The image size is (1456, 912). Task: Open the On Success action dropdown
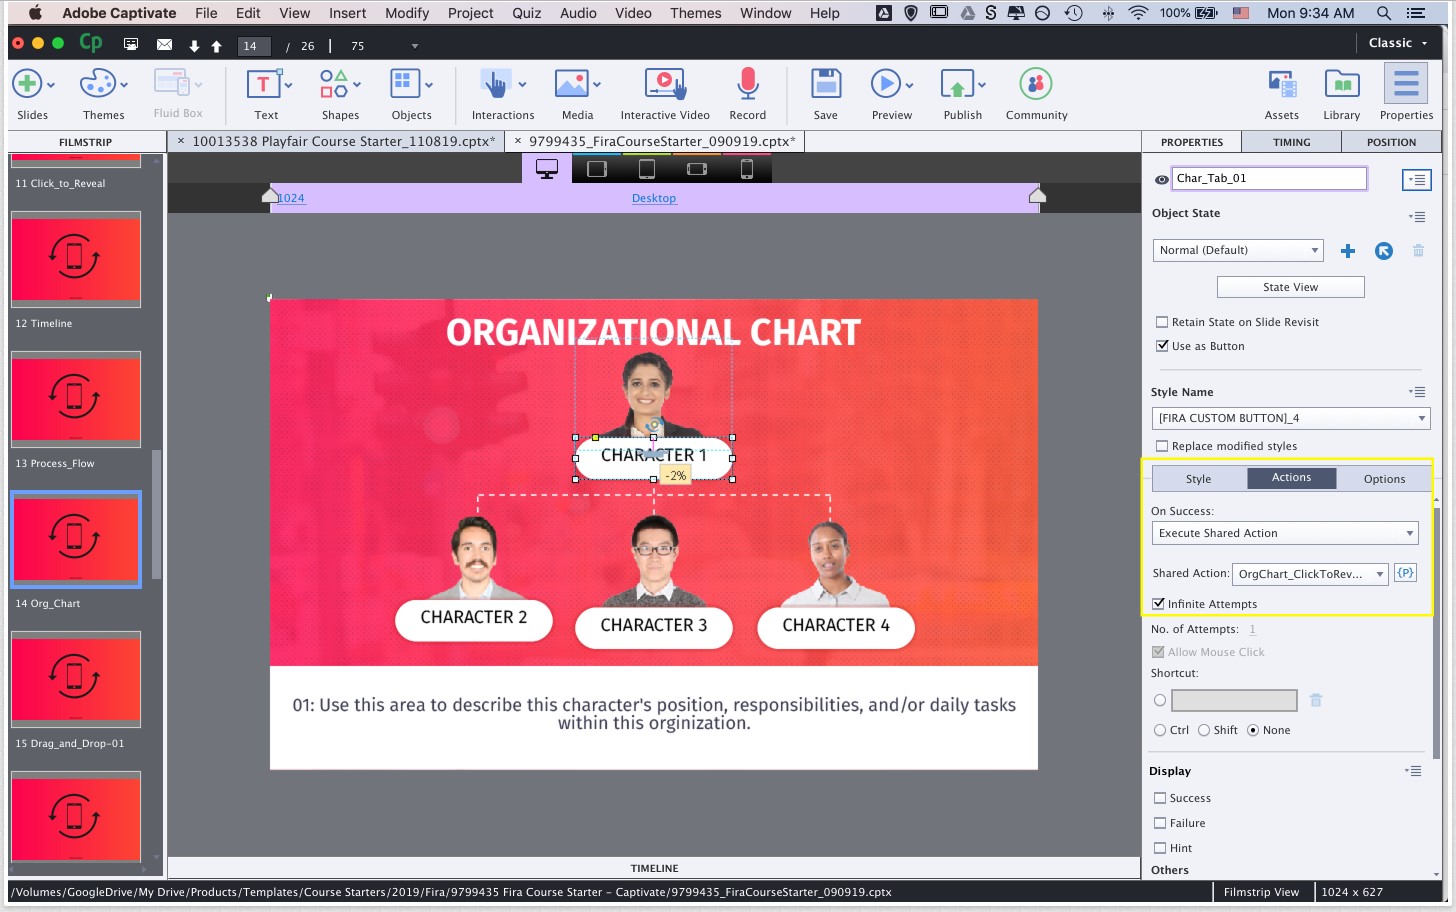coord(1285,533)
